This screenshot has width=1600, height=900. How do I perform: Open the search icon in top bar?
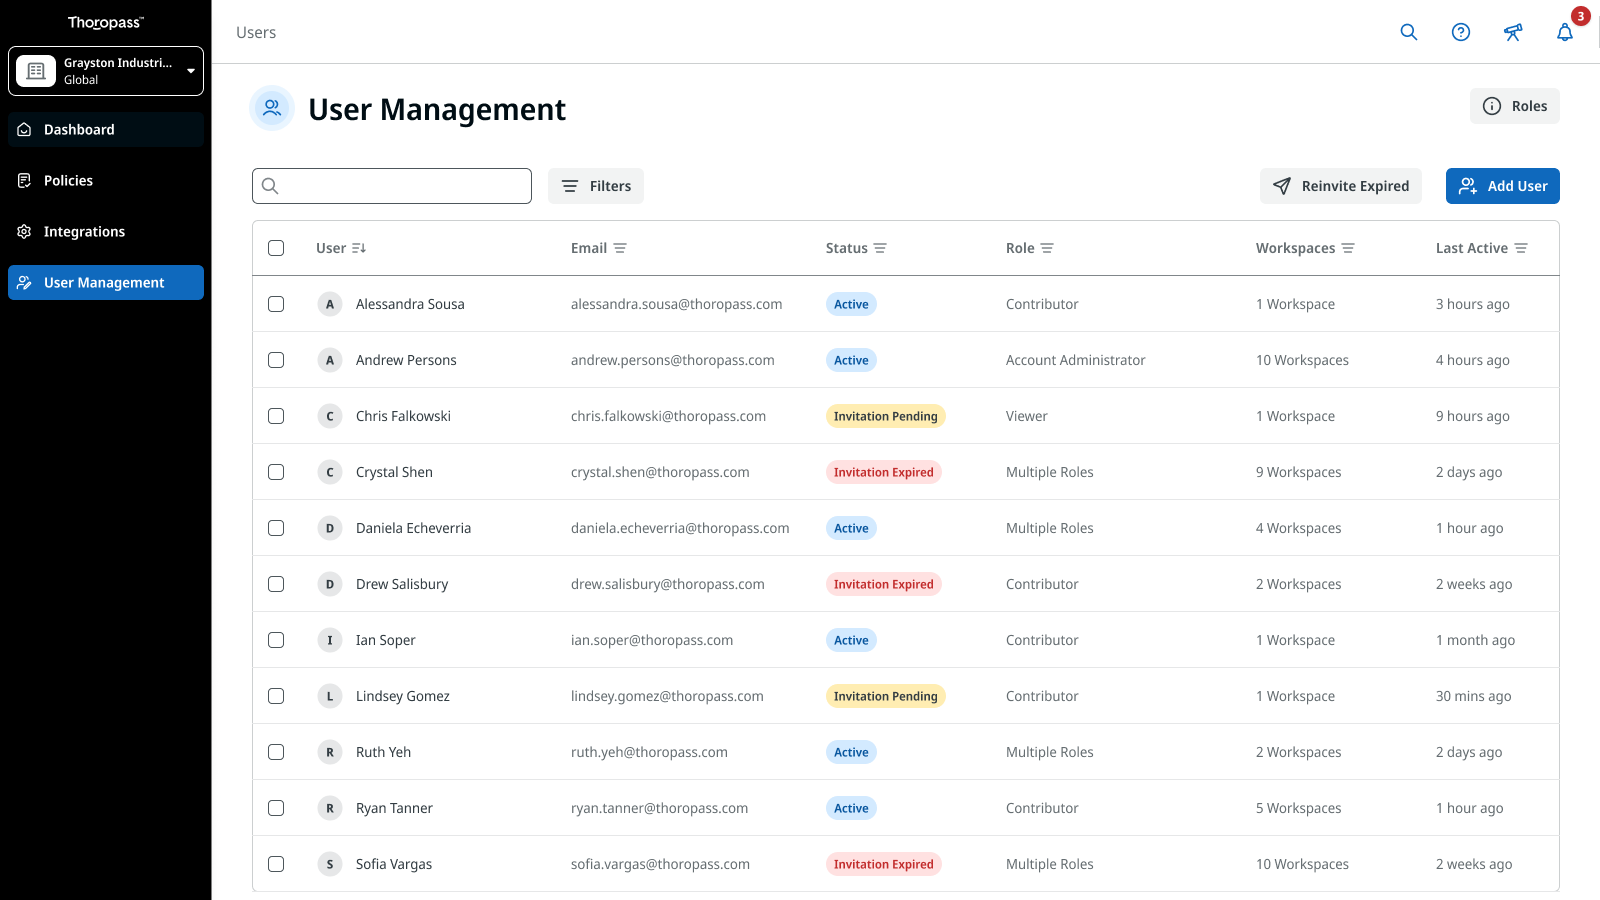click(1408, 32)
